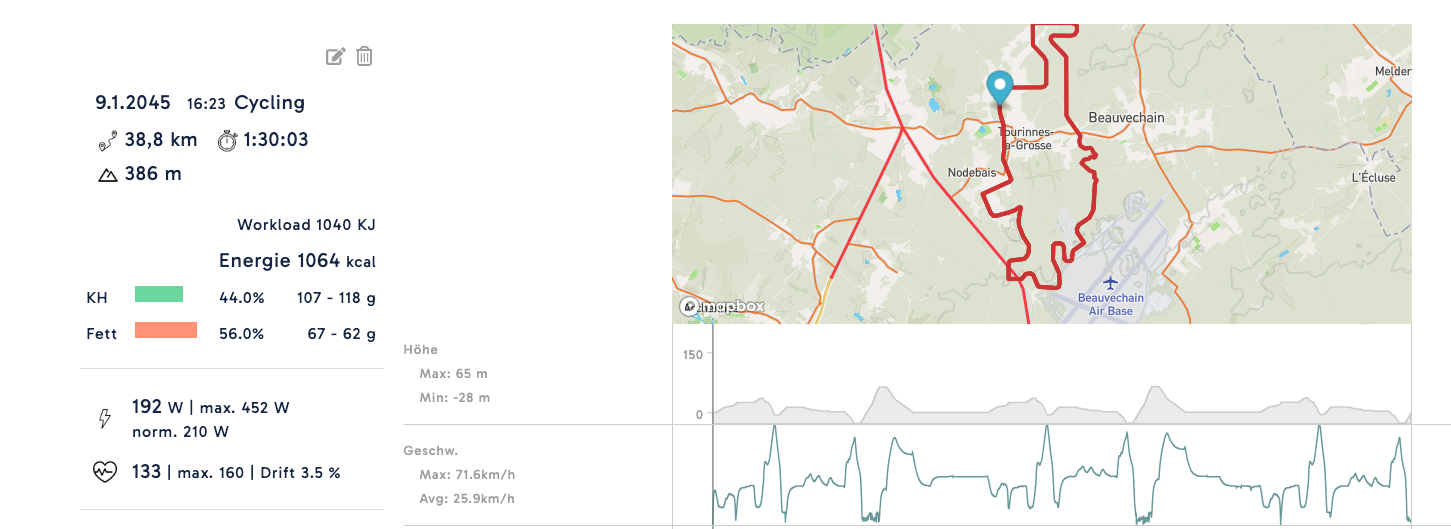Click the orange Fett bar
The height and width of the screenshot is (529, 1451).
pos(165,330)
